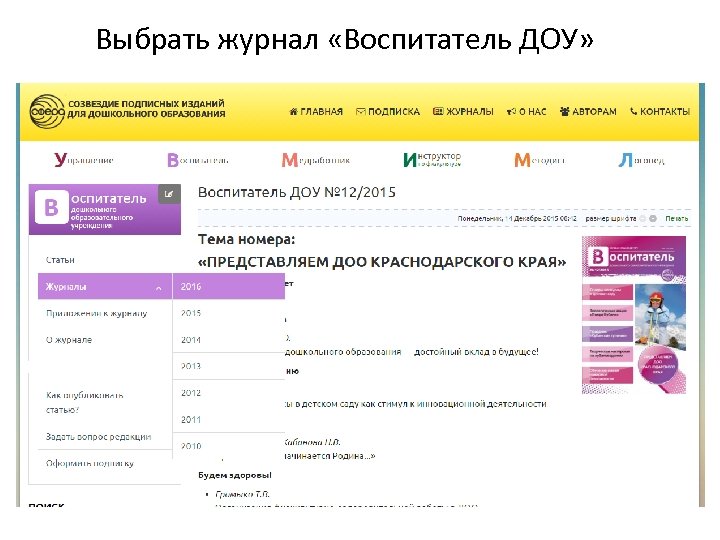Image resolution: width=720 pixels, height=540 pixels.
Task: Open Оформить подписку link
Action: (90, 463)
